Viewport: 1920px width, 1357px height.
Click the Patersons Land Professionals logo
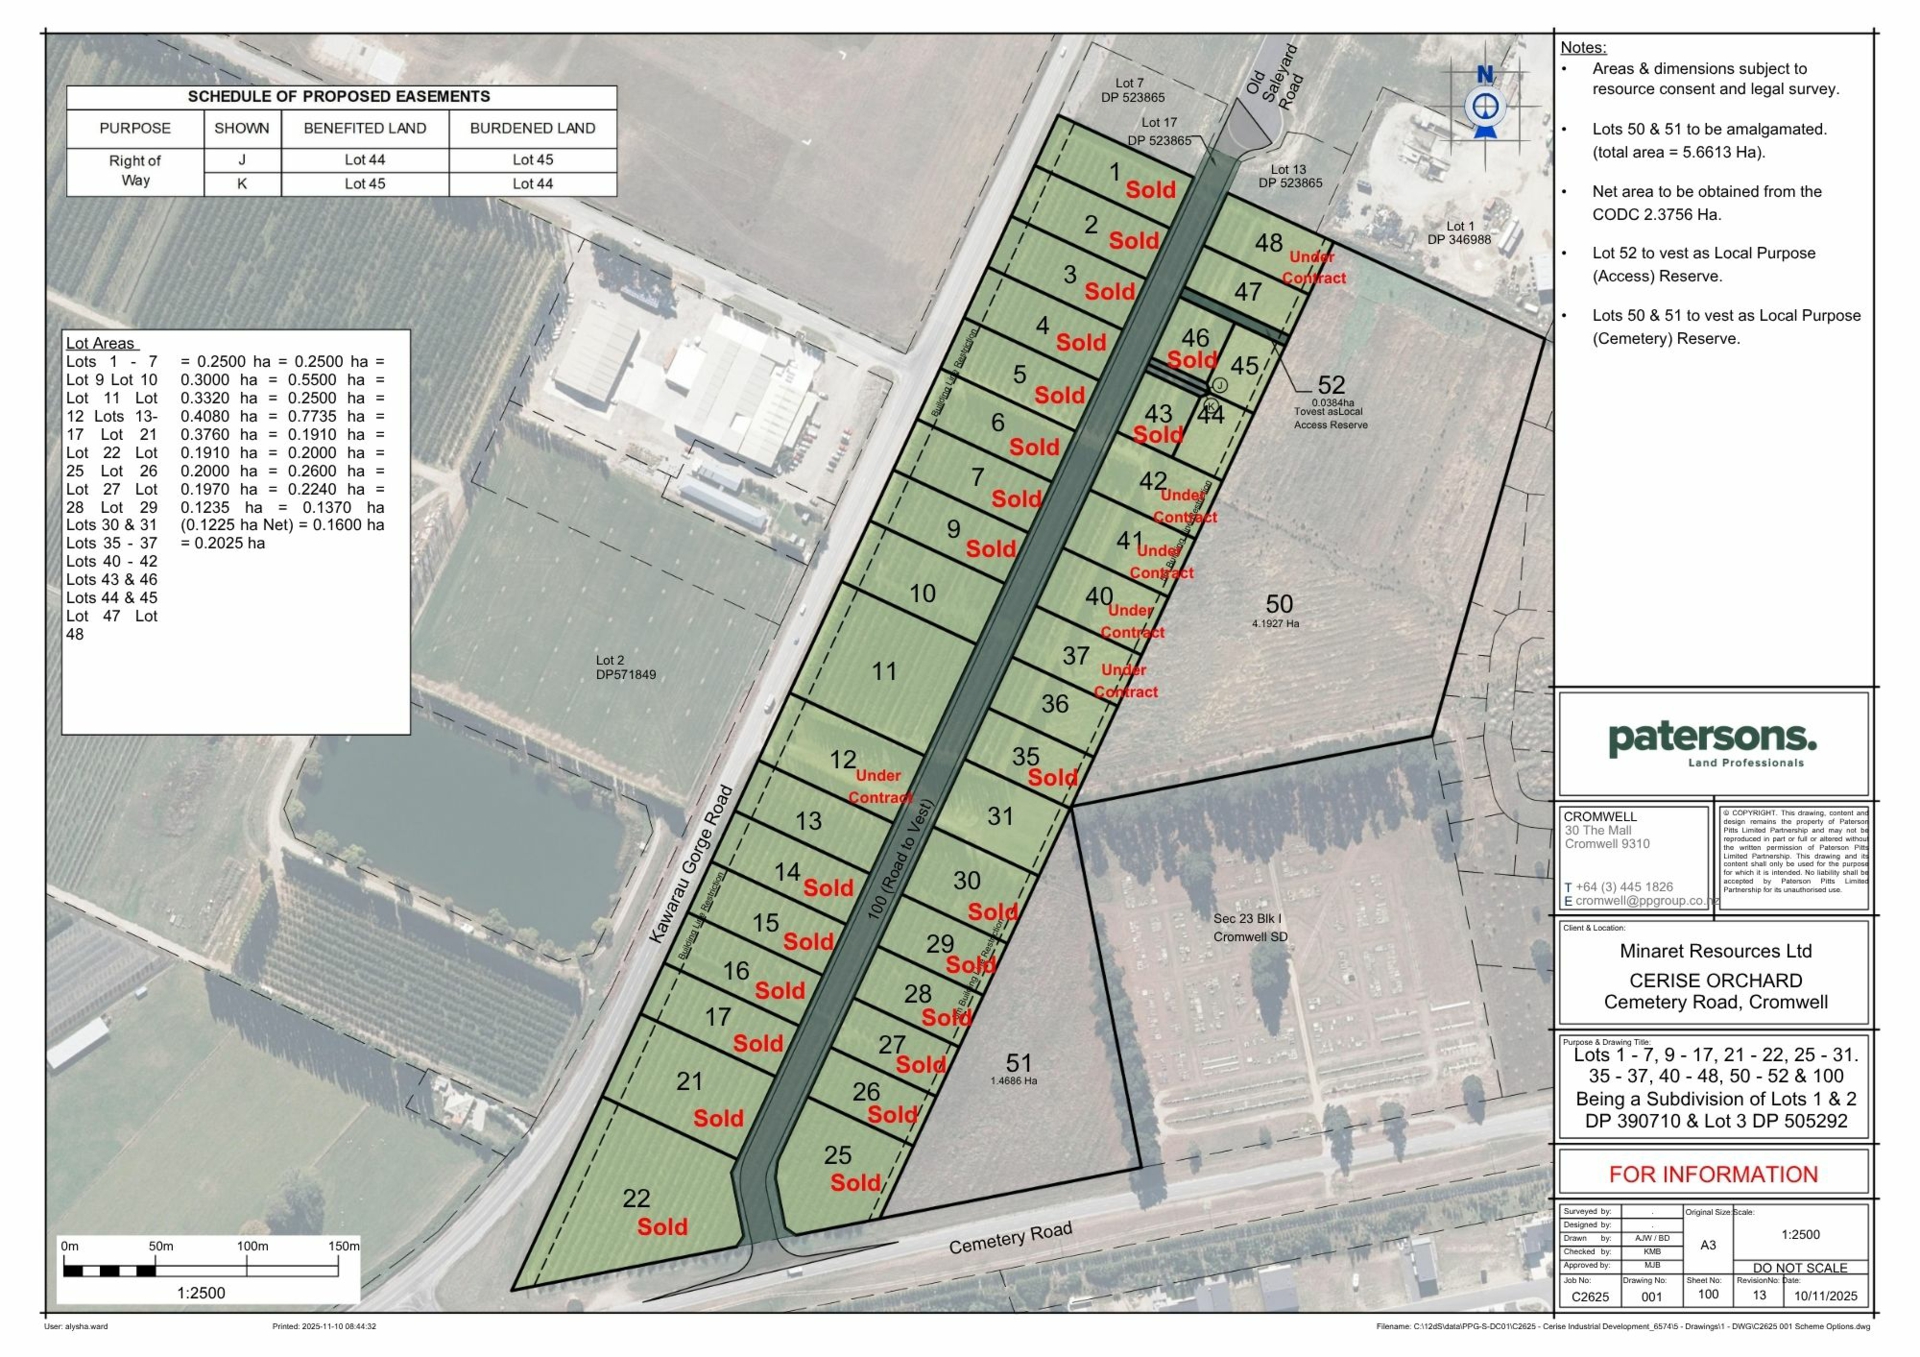[x=1712, y=743]
